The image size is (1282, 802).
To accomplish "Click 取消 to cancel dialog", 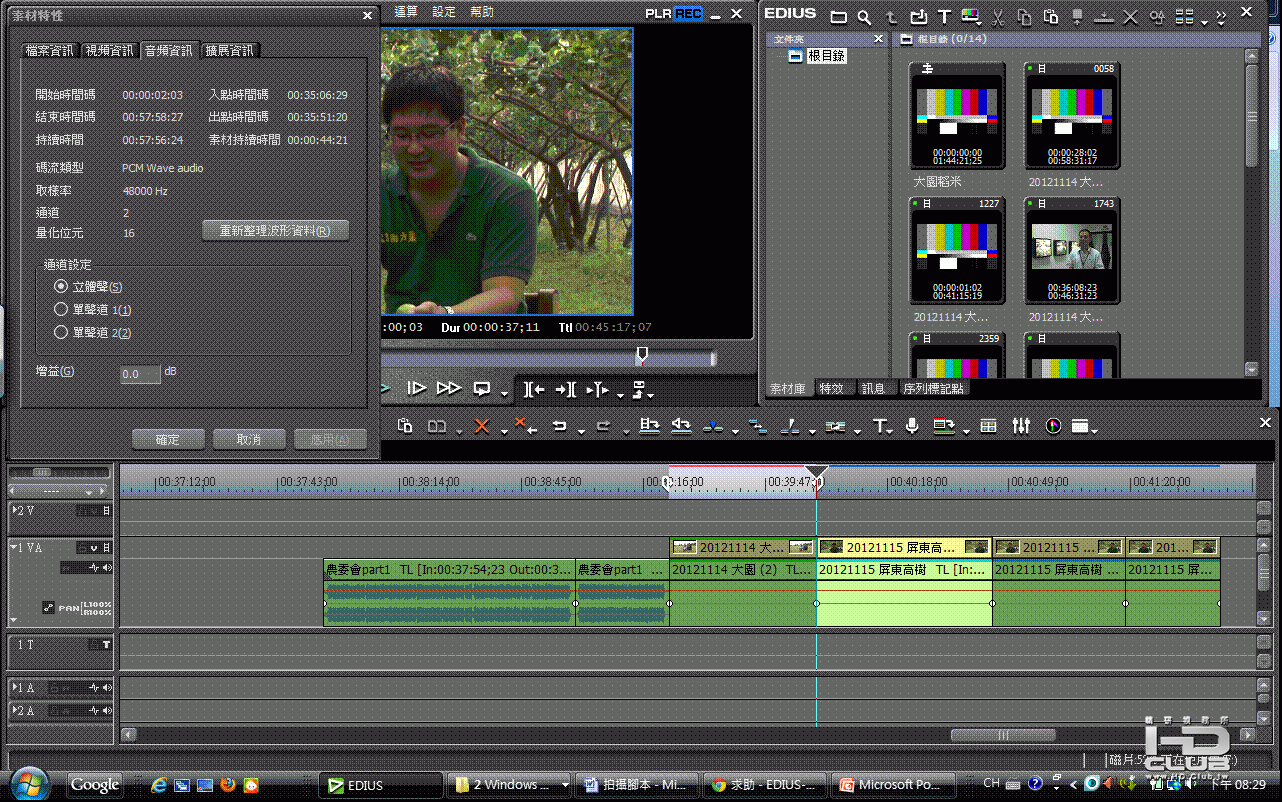I will pos(249,439).
